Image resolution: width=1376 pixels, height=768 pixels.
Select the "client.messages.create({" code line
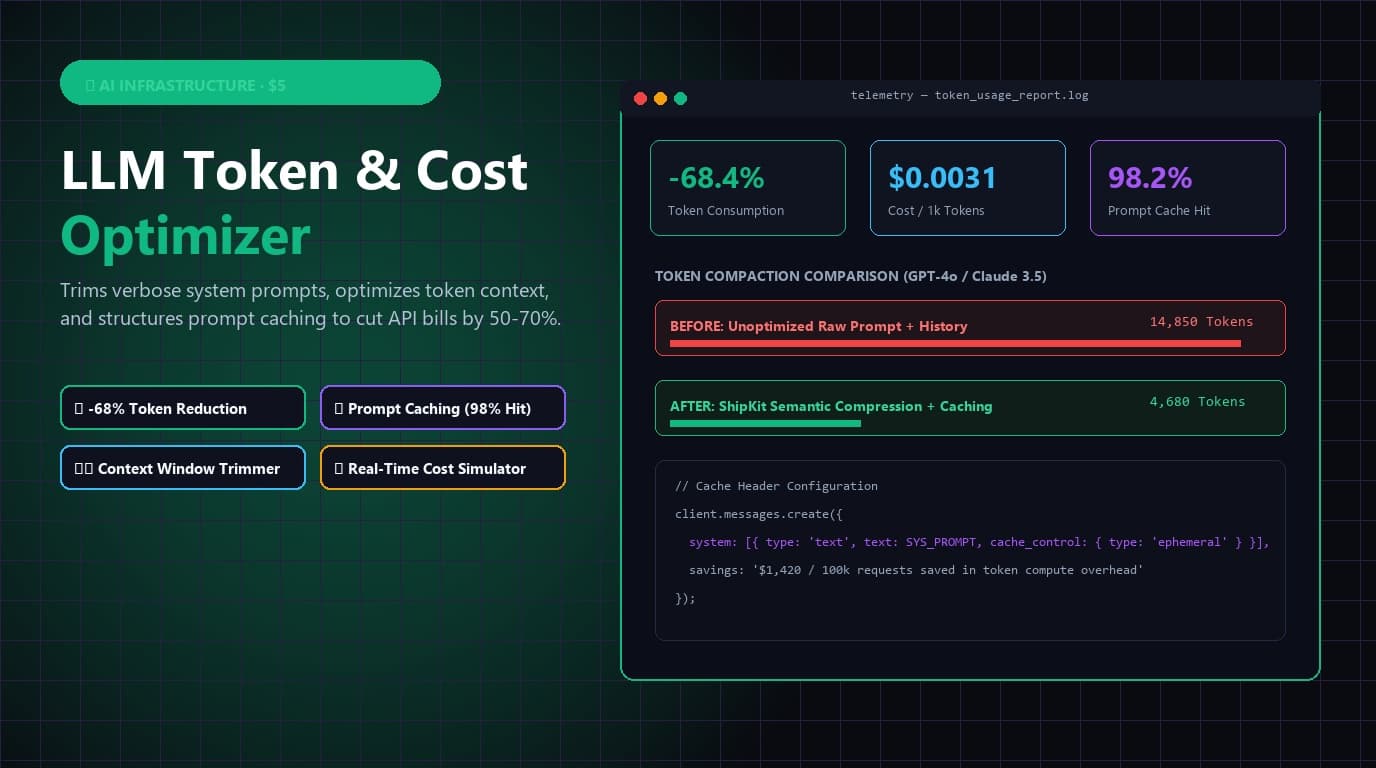tap(760, 514)
